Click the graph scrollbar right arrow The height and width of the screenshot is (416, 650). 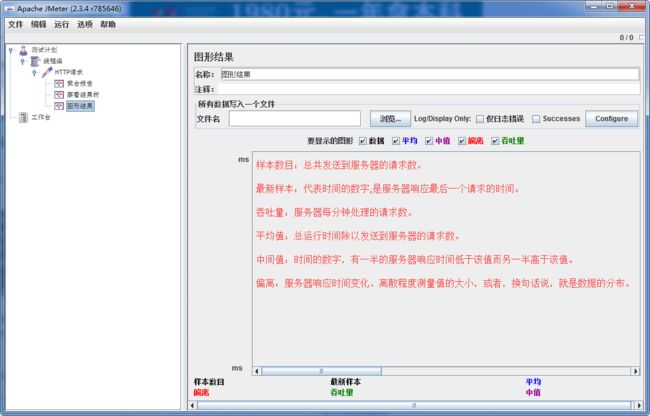tap(635, 371)
